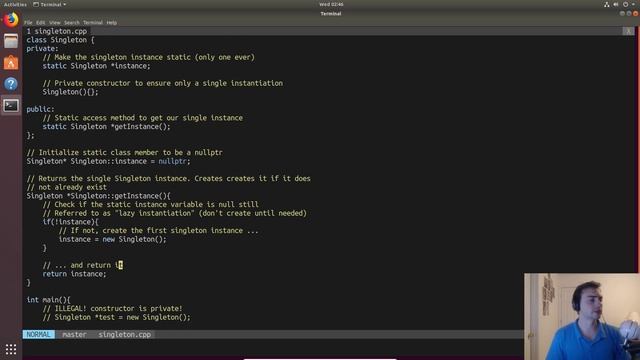Click the nullptr keyword
Image resolution: width=640 pixels, height=360 pixels.
tap(173, 161)
